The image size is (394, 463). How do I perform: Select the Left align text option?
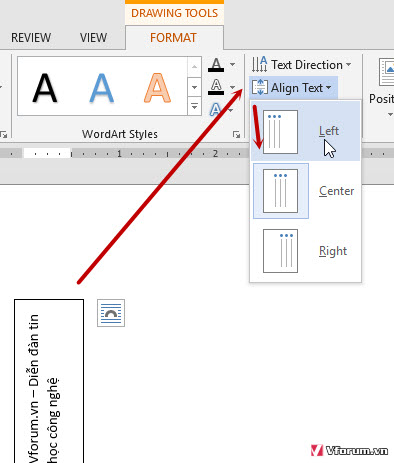click(x=305, y=131)
